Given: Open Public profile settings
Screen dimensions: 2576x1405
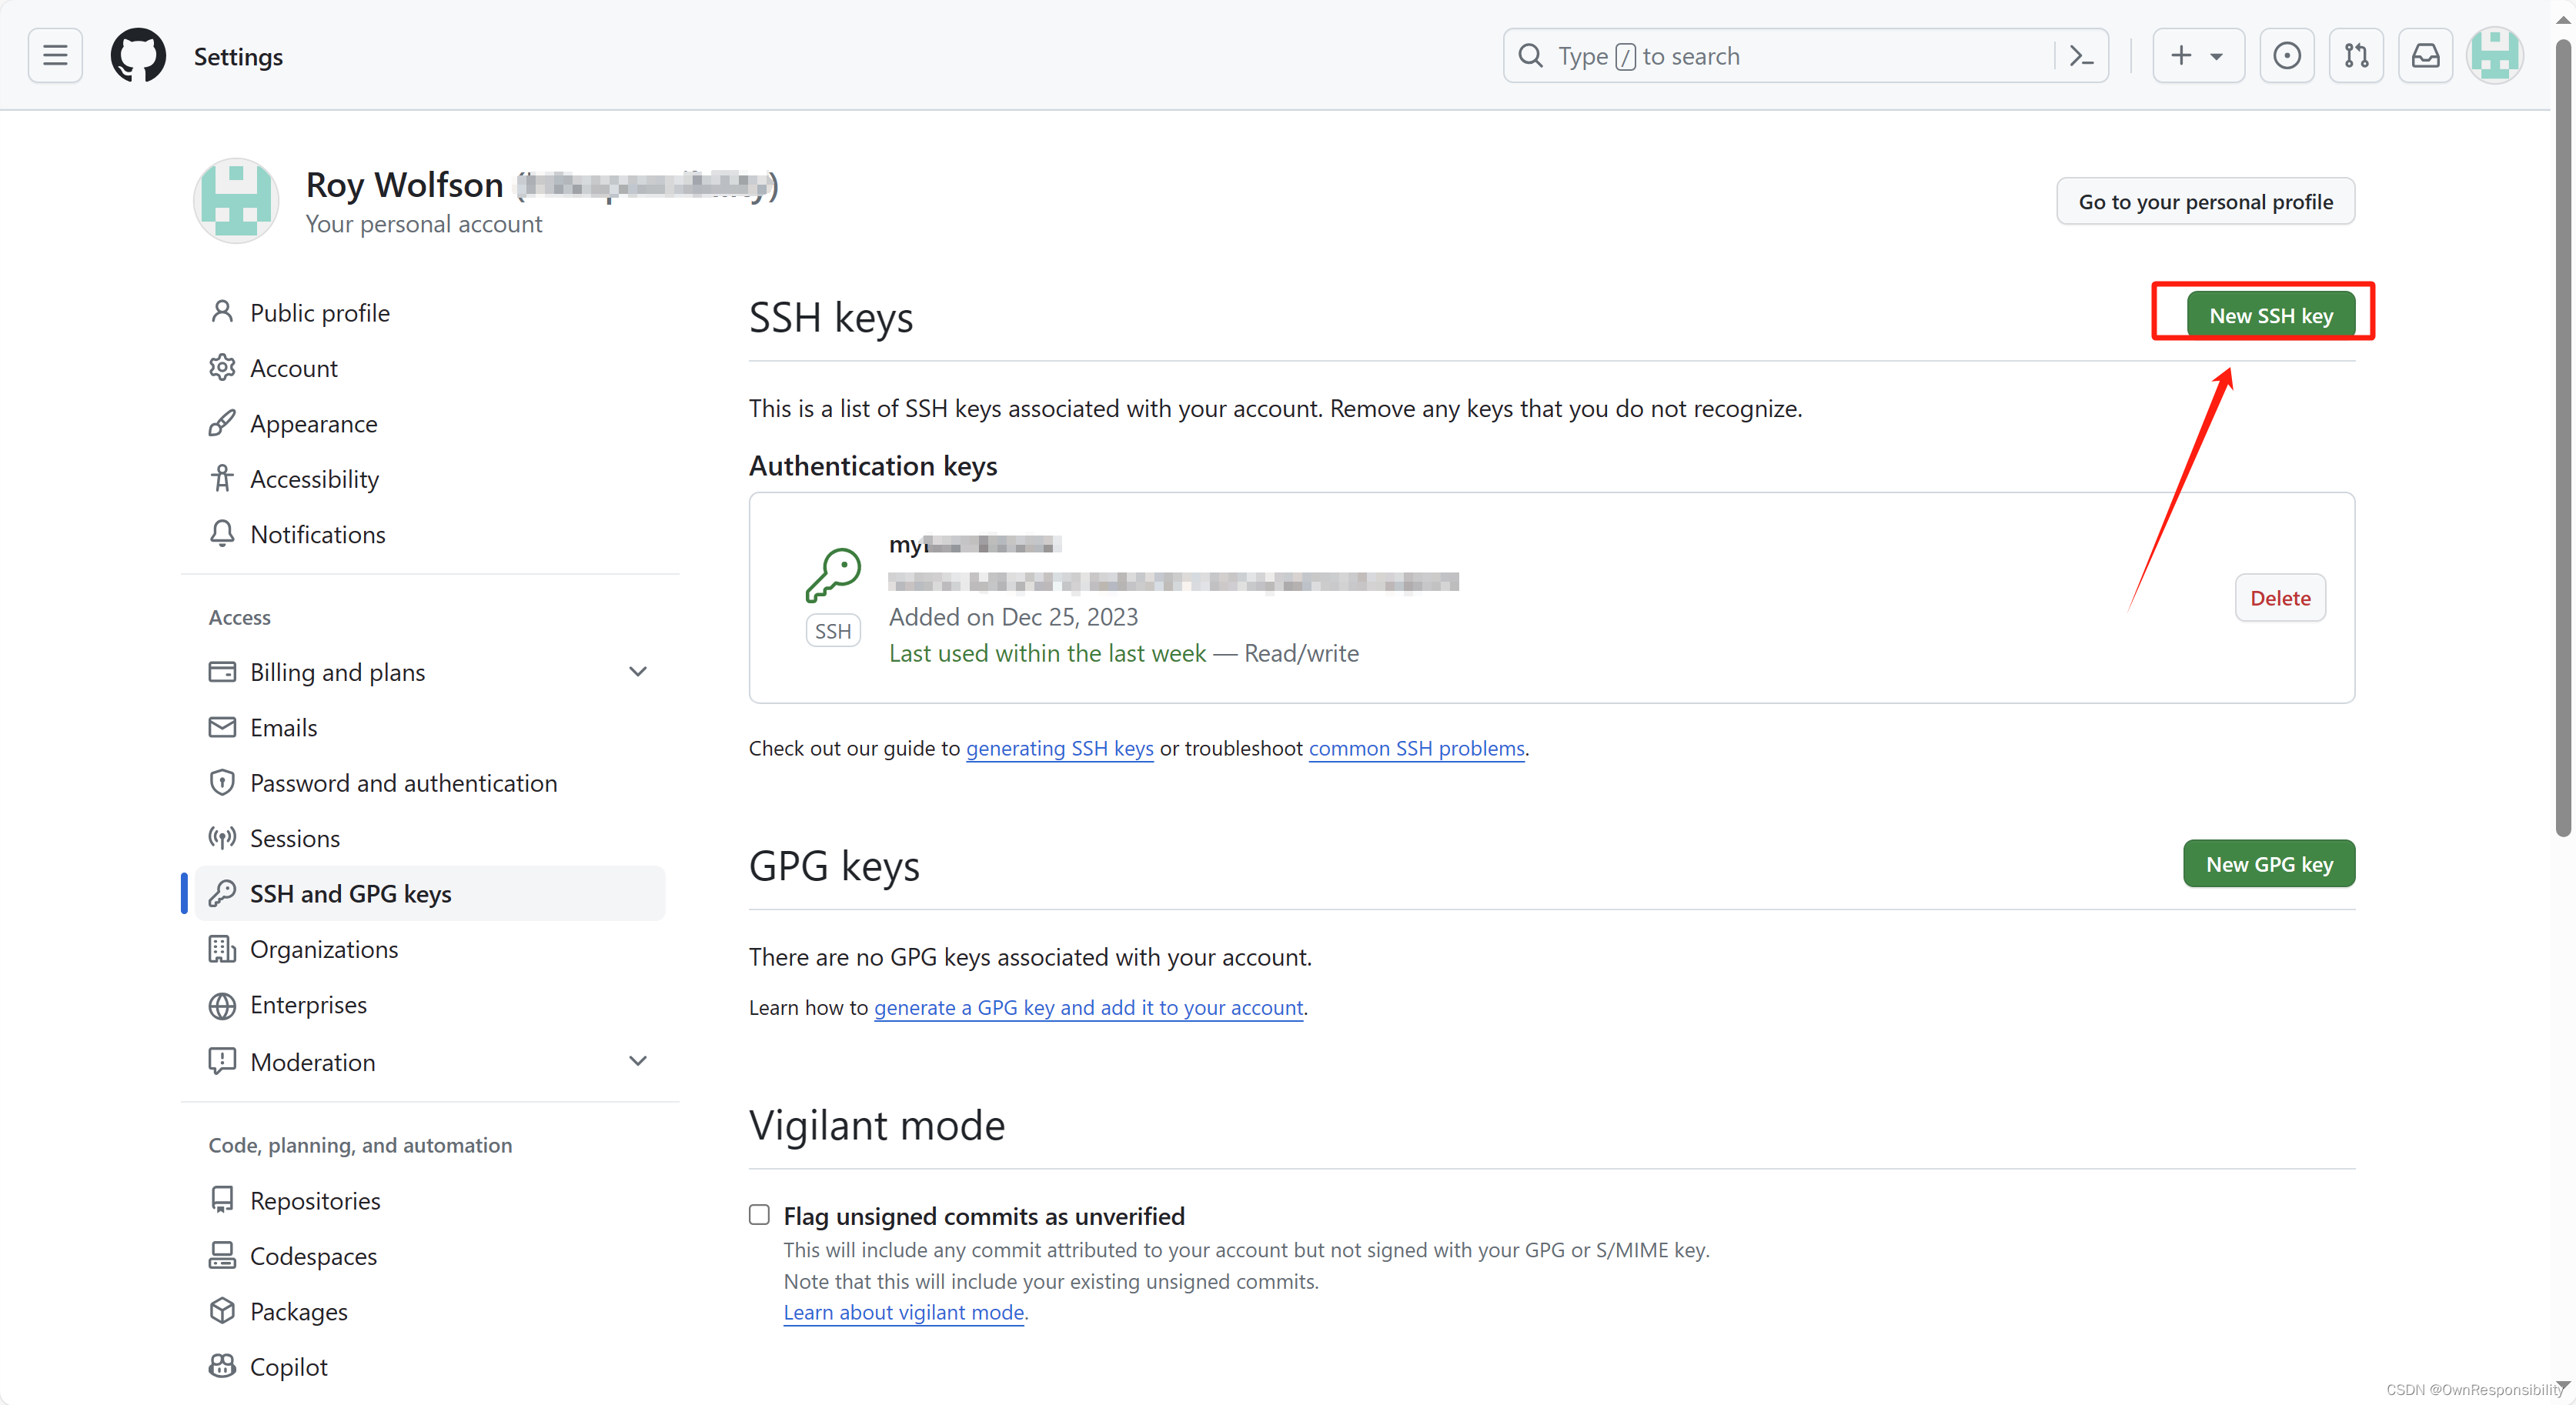Looking at the screenshot, I should pos(320,312).
